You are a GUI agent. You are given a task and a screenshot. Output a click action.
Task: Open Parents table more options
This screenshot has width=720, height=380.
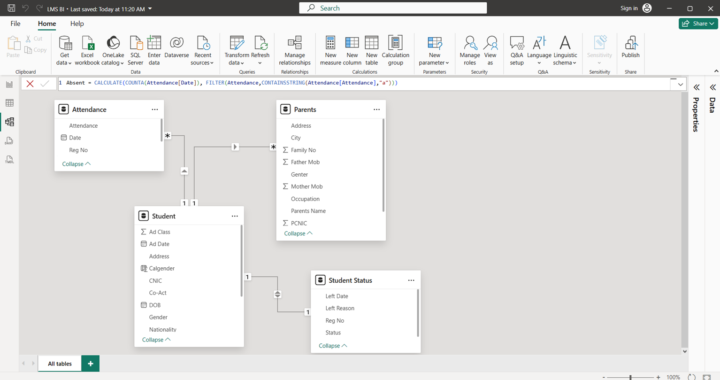coord(377,110)
